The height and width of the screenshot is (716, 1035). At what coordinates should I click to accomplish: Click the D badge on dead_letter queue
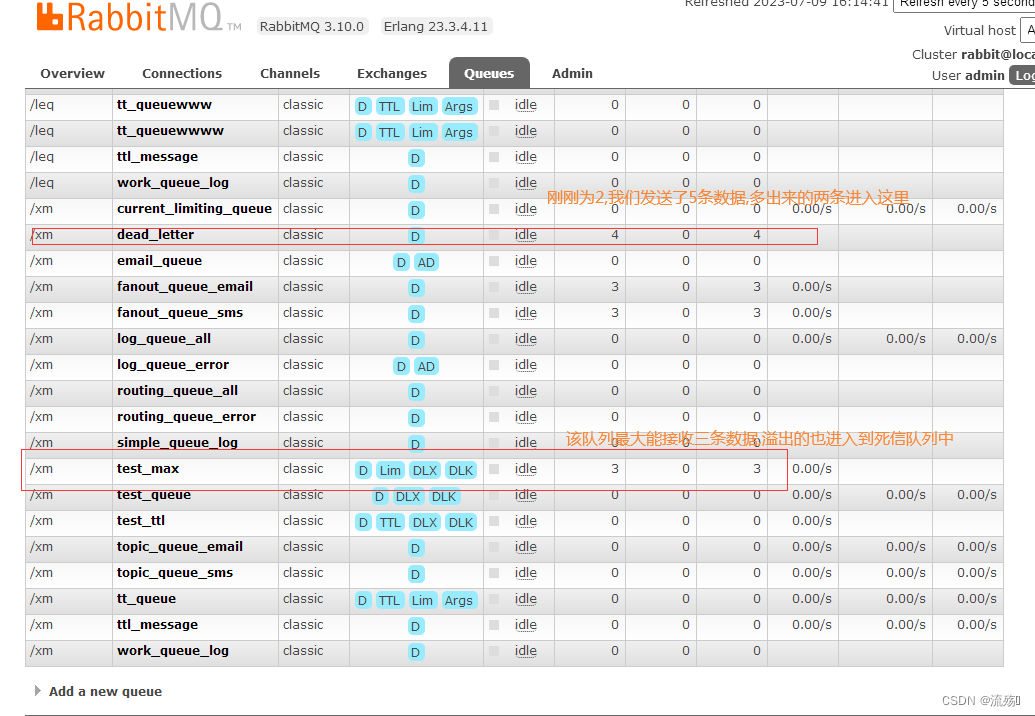click(x=415, y=236)
